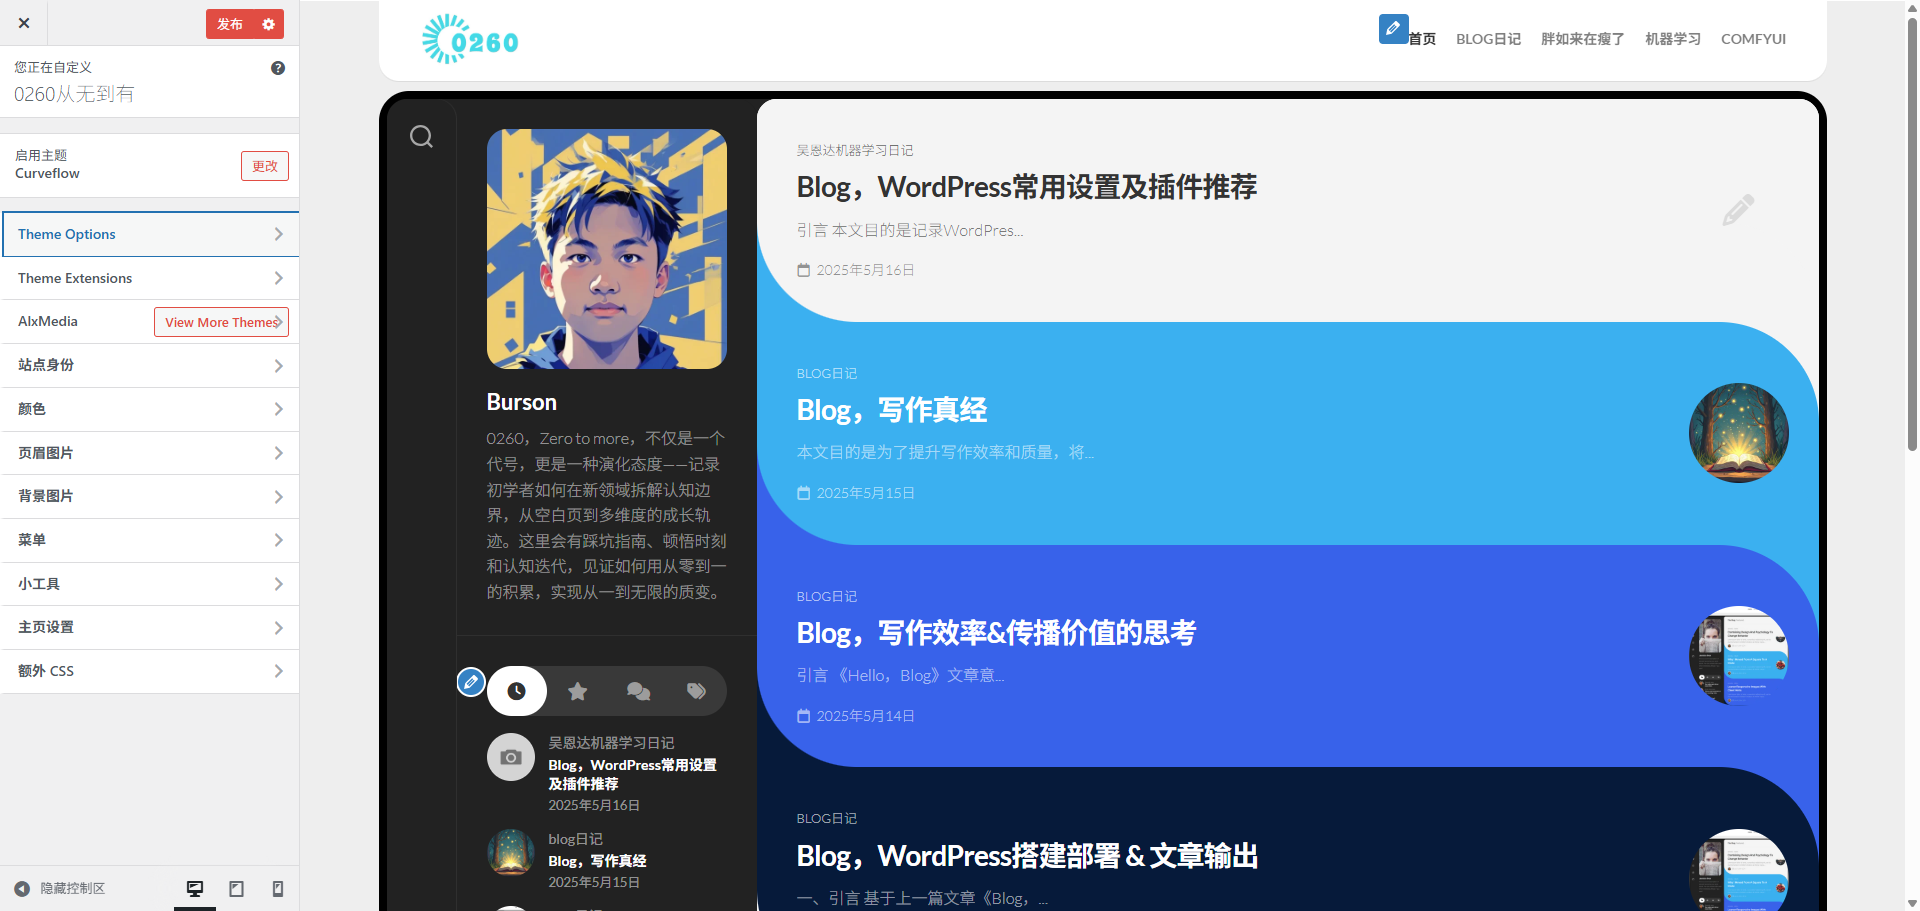Click the 2025年5月16日 date on first post
Screen dimensions: 1920x911
pos(865,270)
